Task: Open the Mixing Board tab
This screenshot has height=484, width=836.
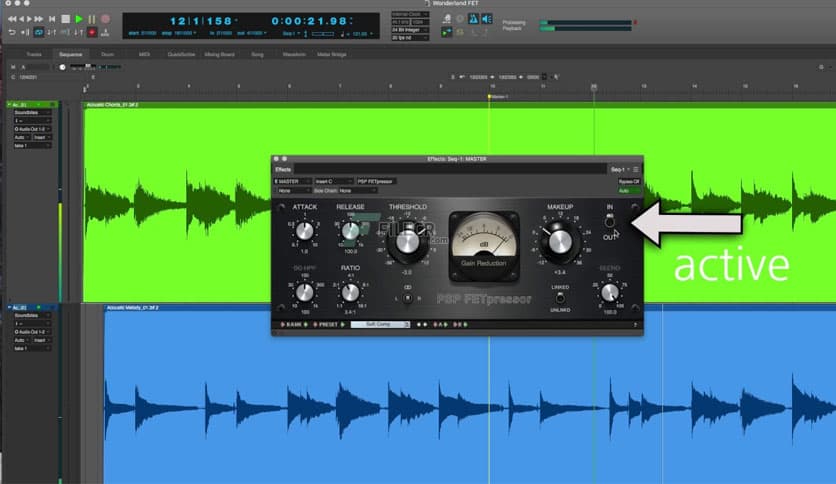Action: coord(220,54)
